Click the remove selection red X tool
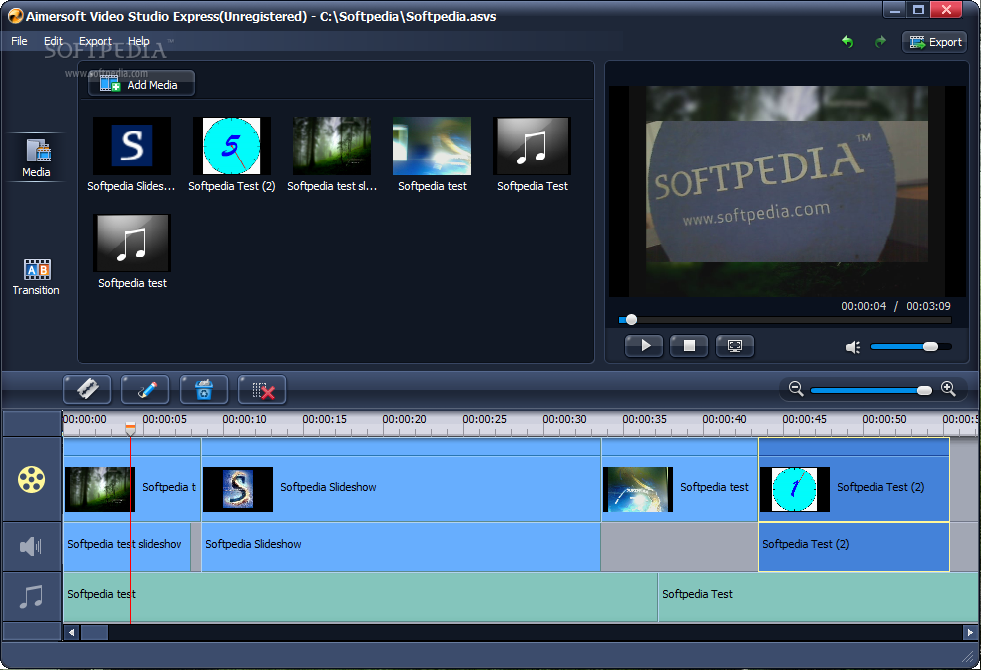This screenshot has width=981, height=670. [262, 390]
